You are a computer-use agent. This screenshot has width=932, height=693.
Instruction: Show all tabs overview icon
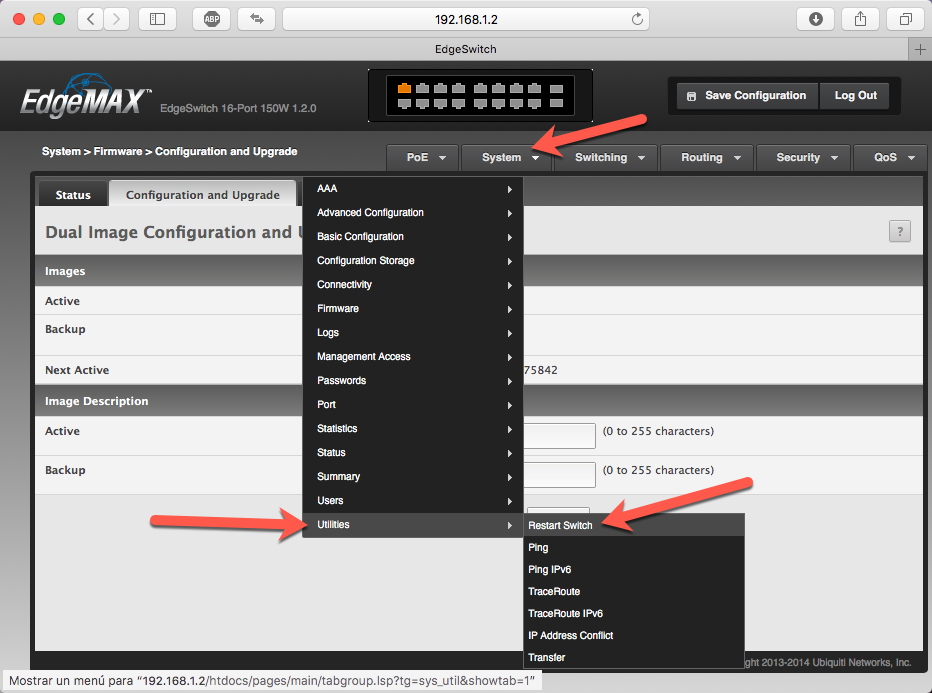click(x=905, y=19)
